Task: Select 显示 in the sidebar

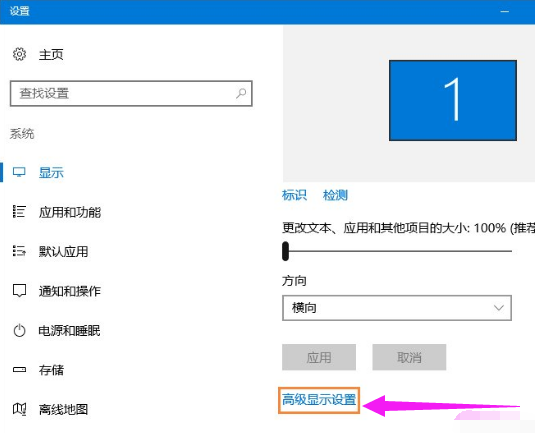Action: pyautogui.click(x=51, y=172)
